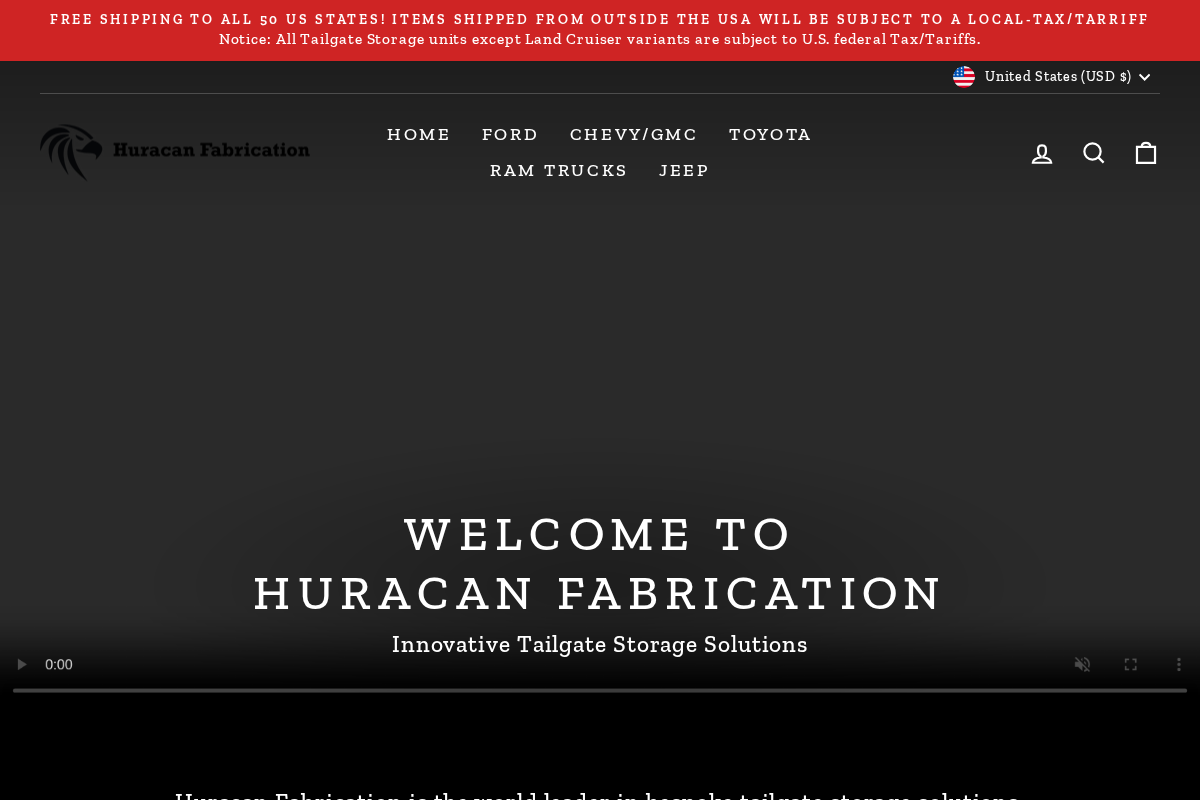Click the US flag icon in the header
The image size is (1200, 800).
[x=964, y=76]
